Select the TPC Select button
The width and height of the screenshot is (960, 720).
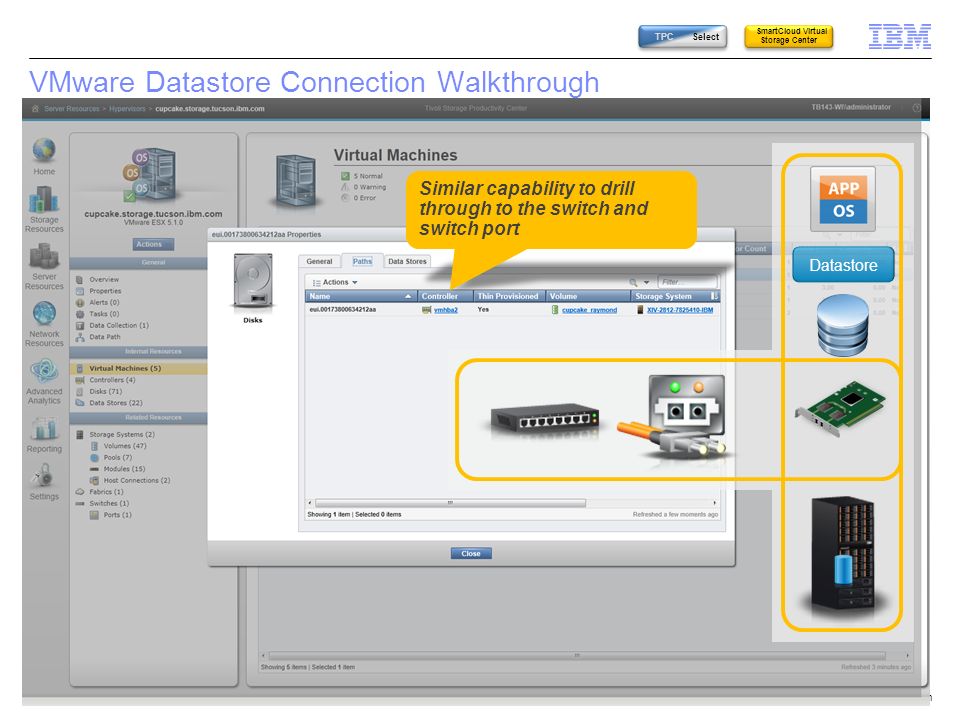(x=682, y=37)
